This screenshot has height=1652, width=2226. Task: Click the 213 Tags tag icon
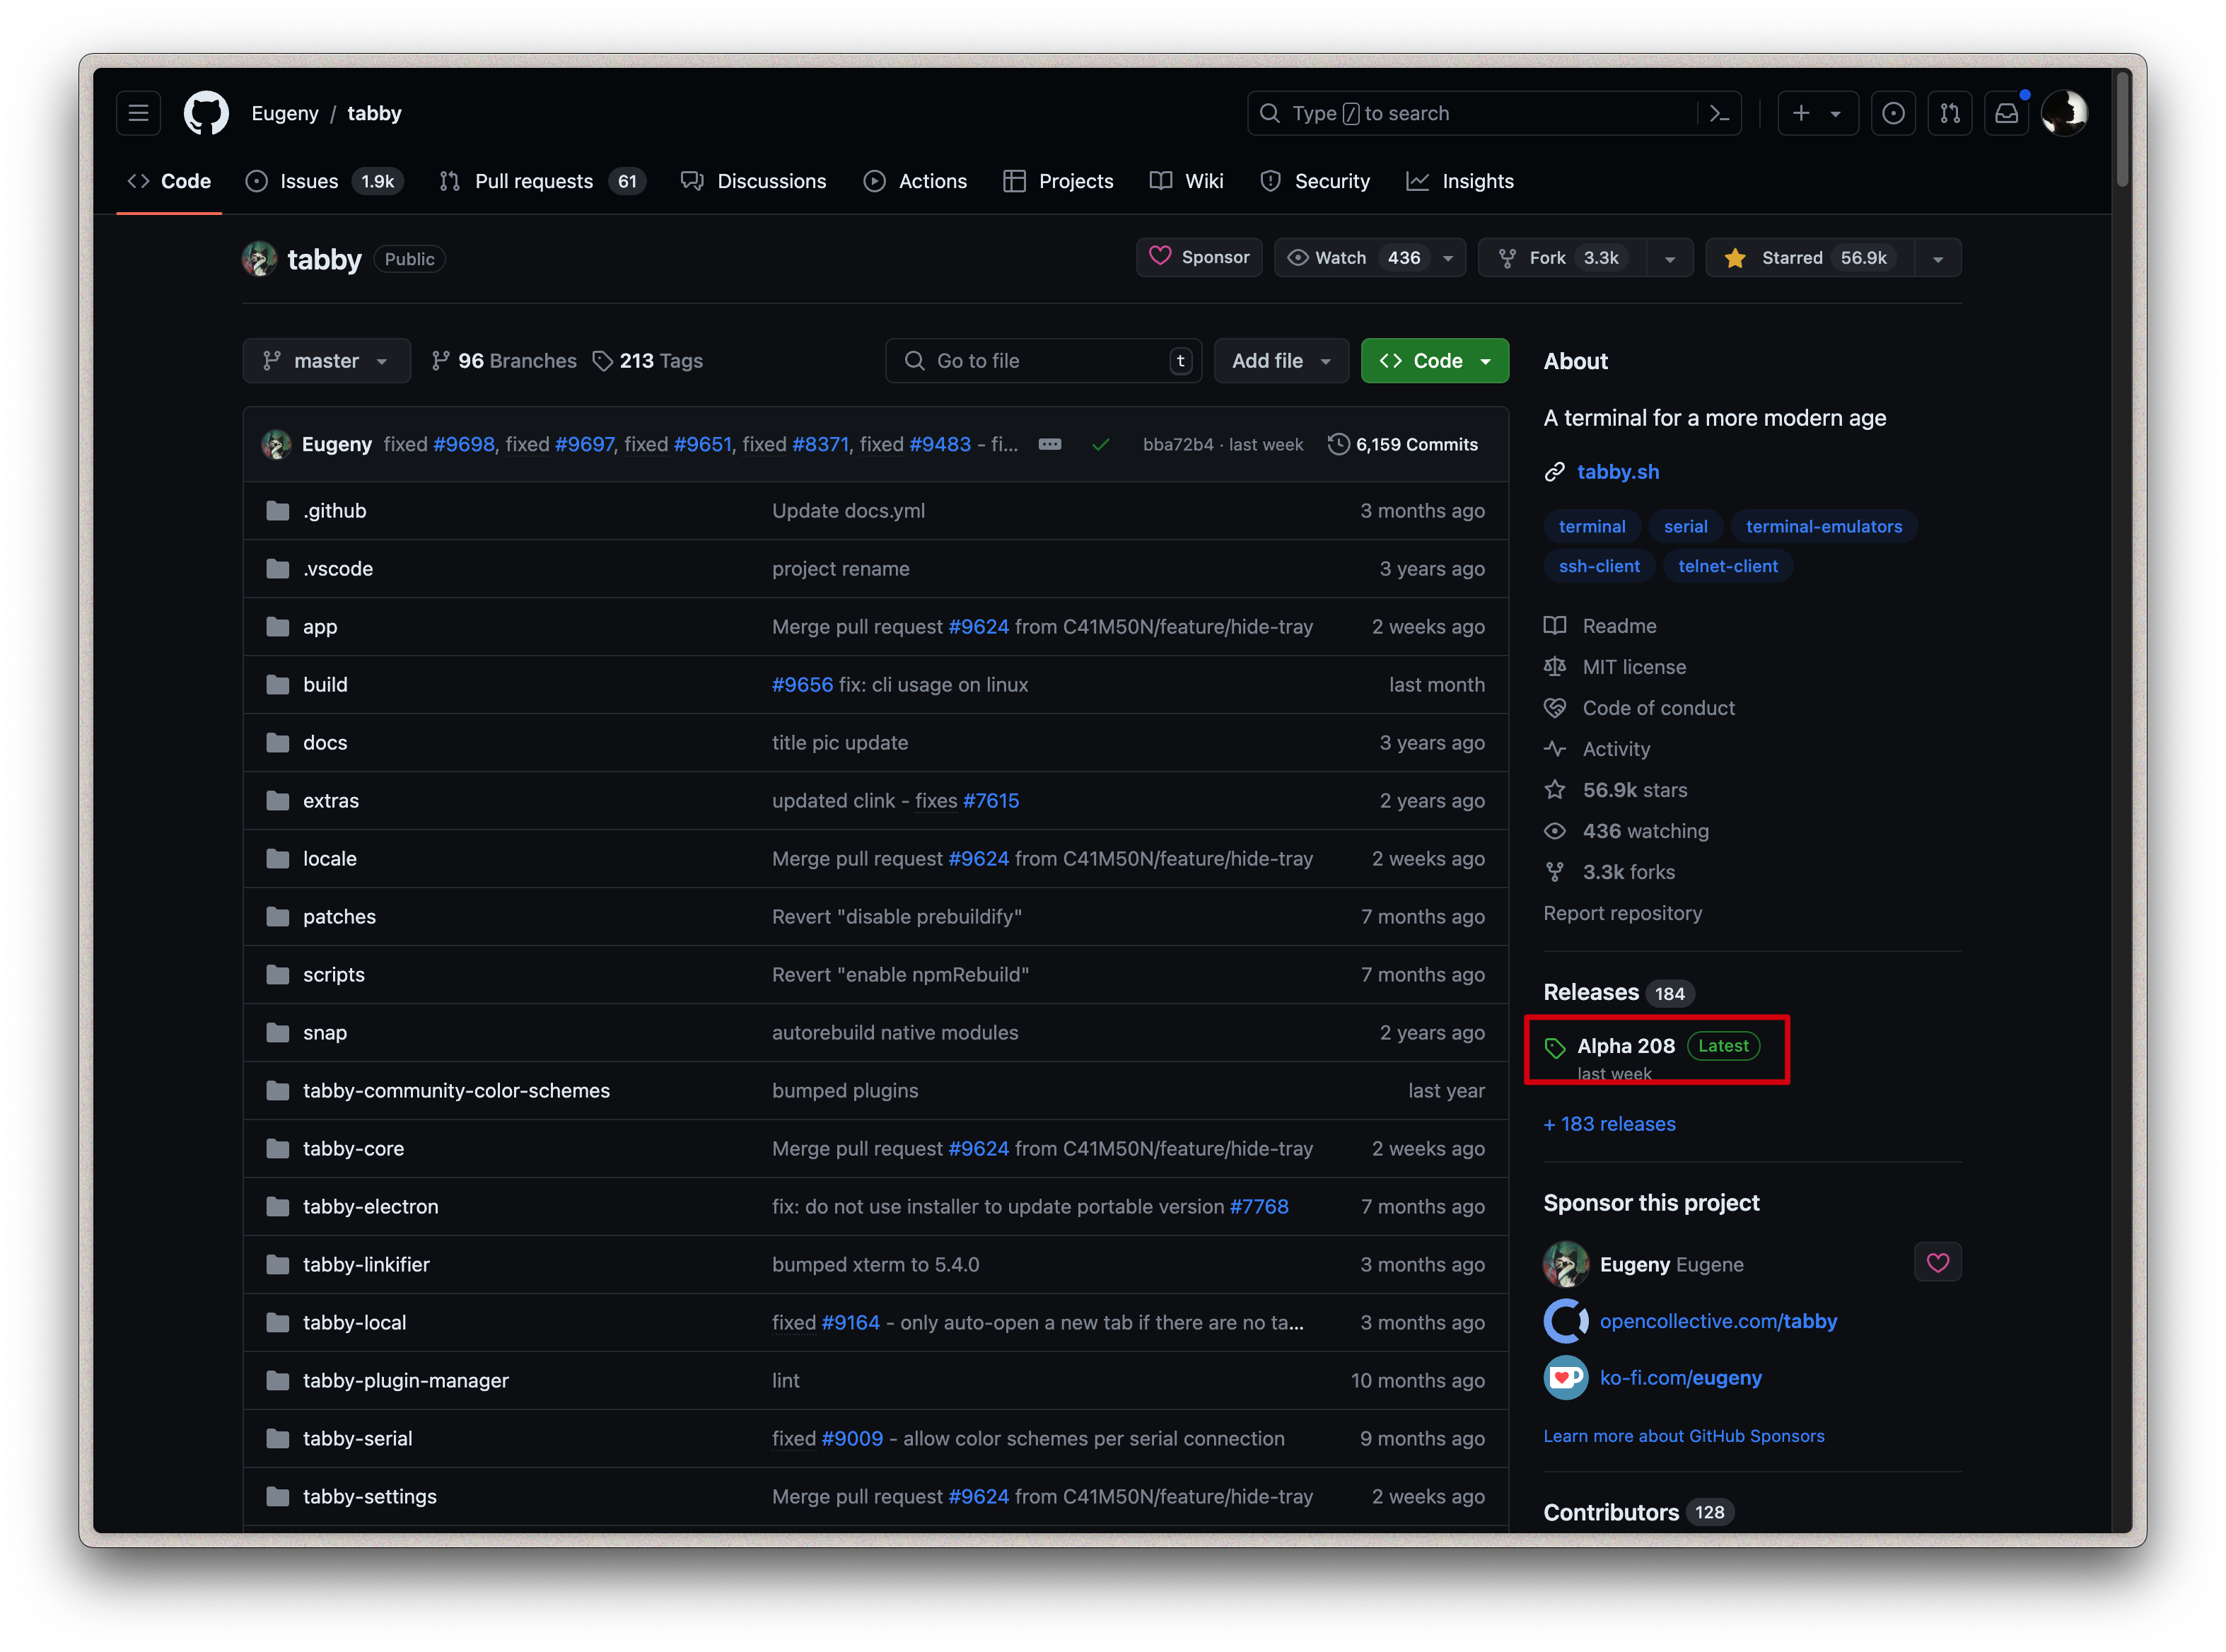pos(602,361)
